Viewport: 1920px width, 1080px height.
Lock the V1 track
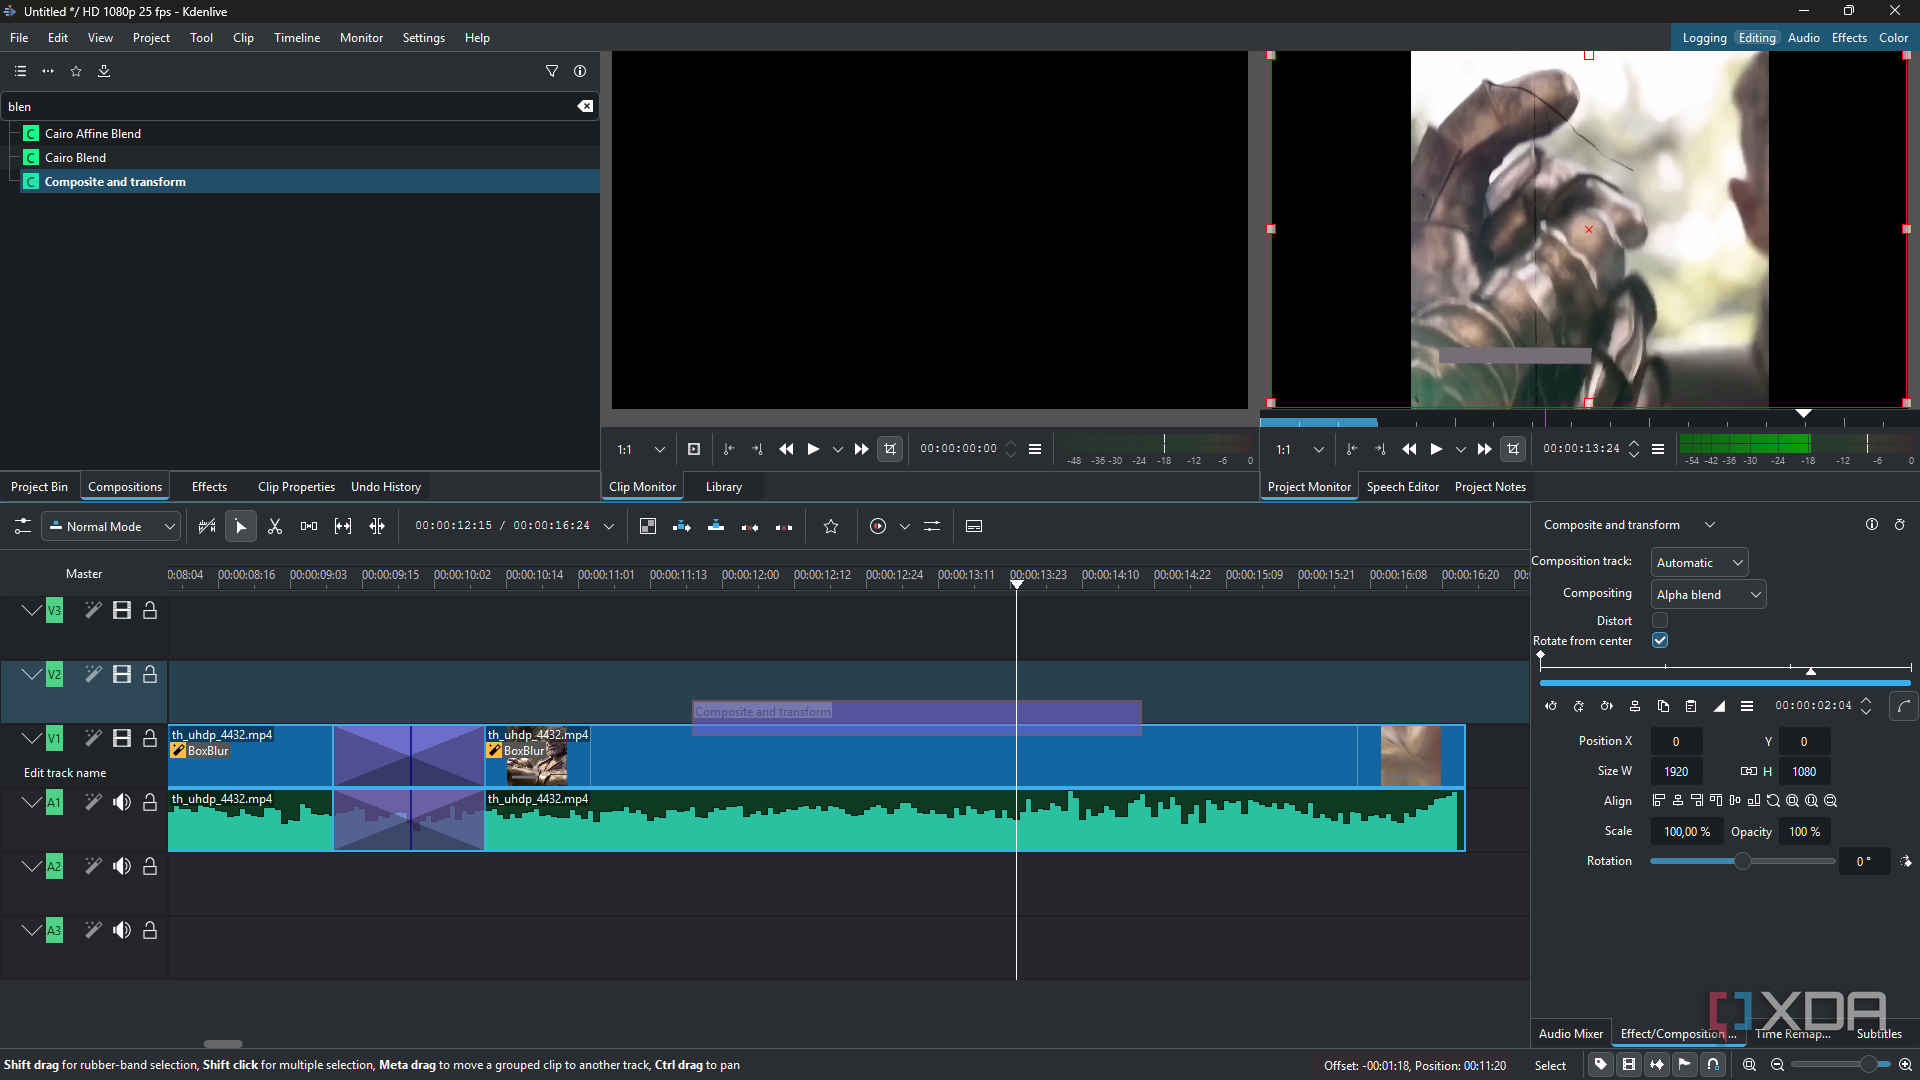[149, 738]
